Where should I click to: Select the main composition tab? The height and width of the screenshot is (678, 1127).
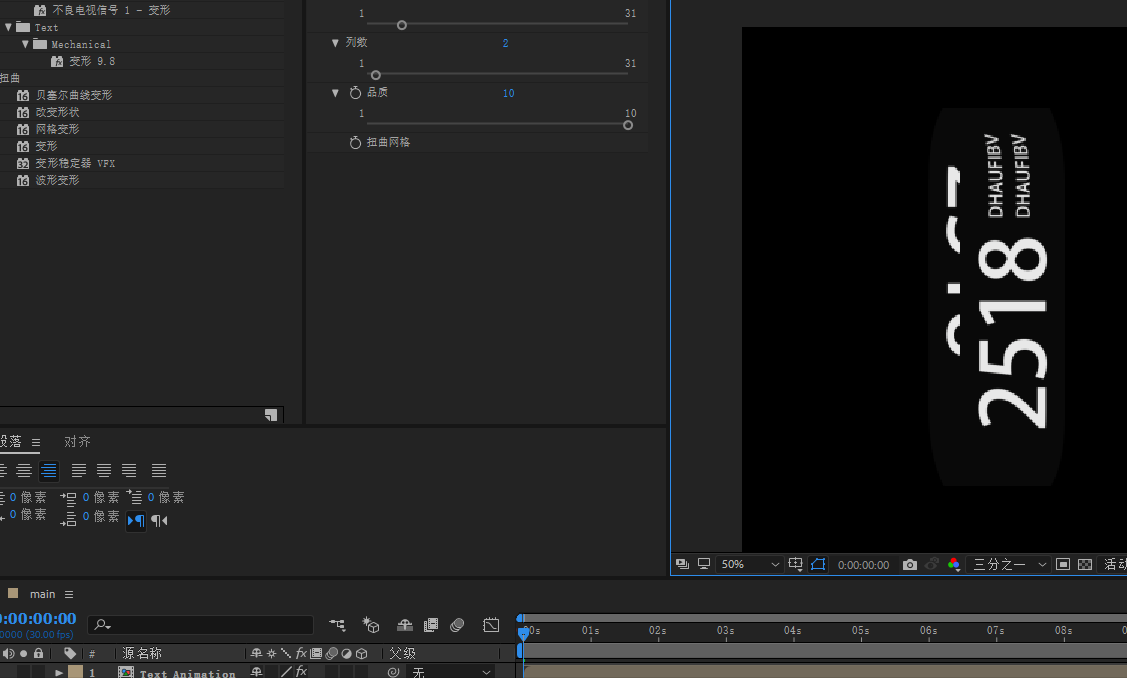pyautogui.click(x=42, y=594)
